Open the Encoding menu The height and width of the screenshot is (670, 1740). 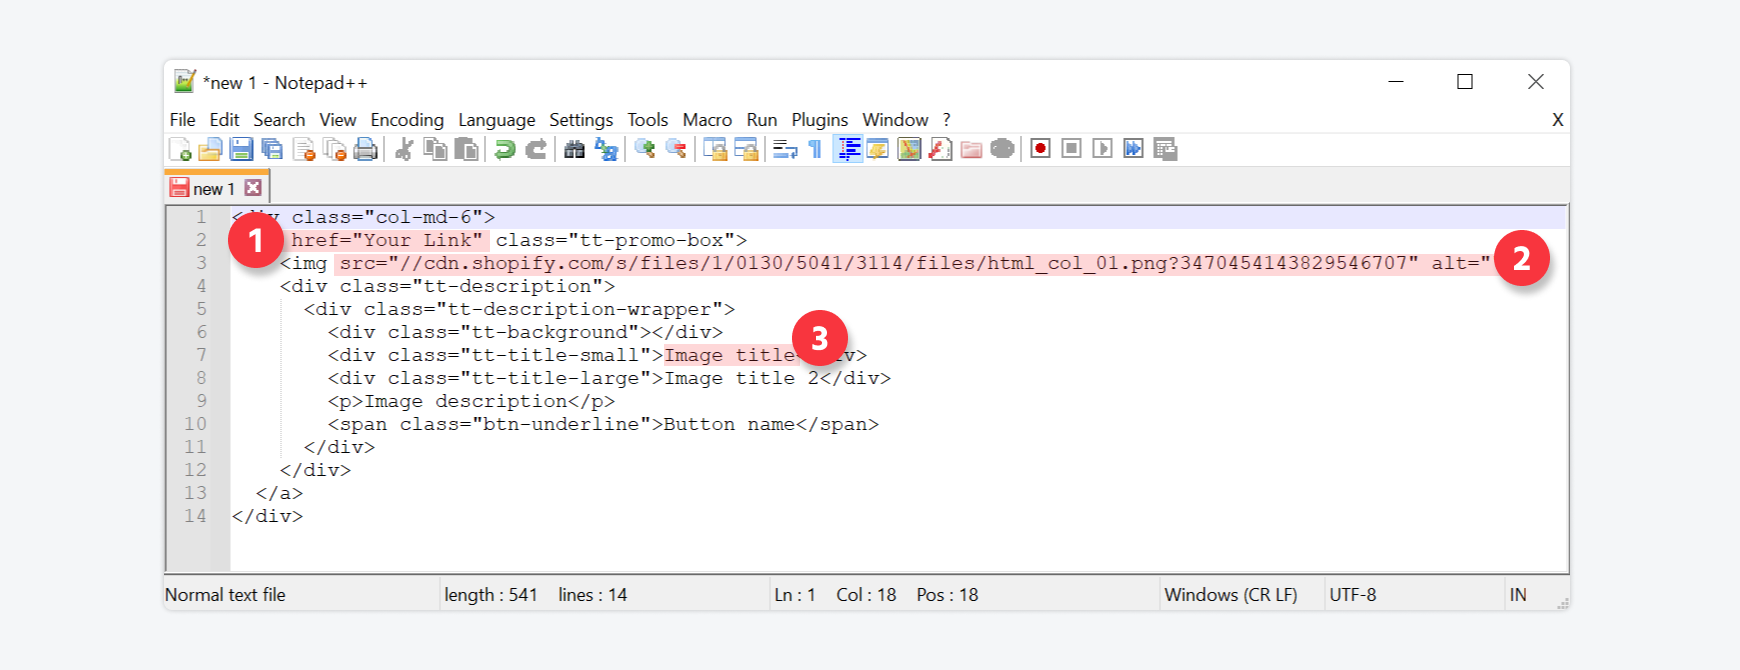[x=406, y=120]
